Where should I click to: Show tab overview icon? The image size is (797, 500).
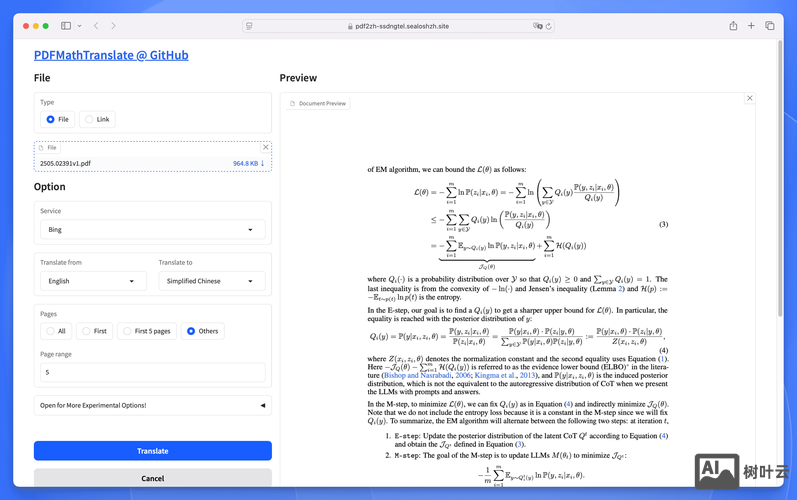tap(770, 25)
